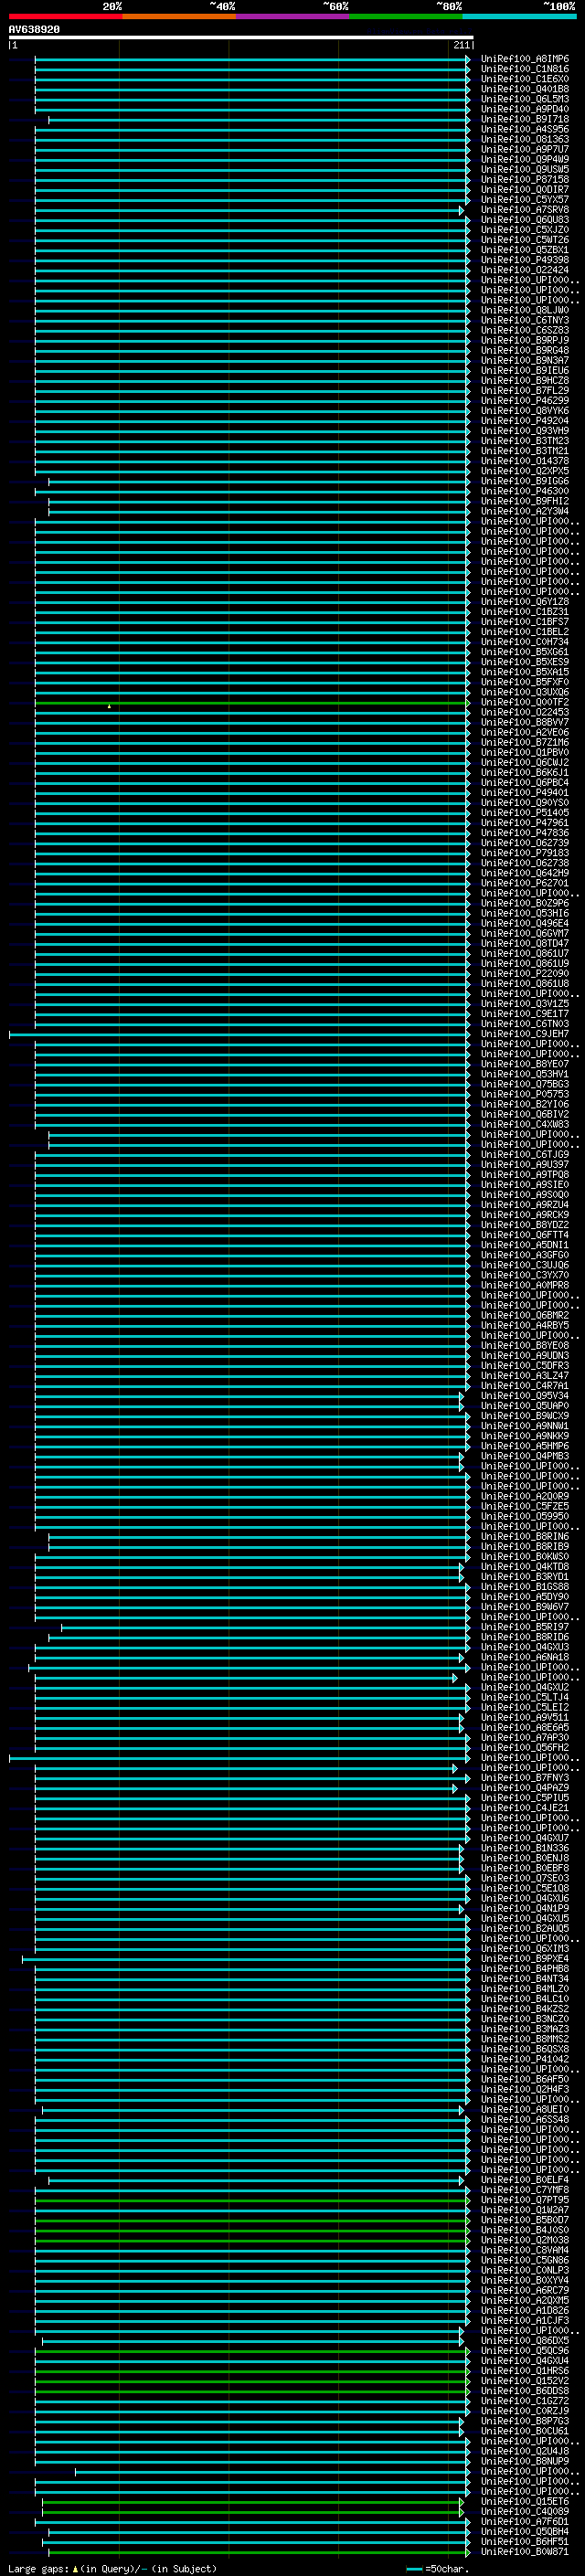Open entry UniRef100_B0Z9P6
Image resolution: width=585 pixels, height=2576 pixels.
click(x=525, y=904)
